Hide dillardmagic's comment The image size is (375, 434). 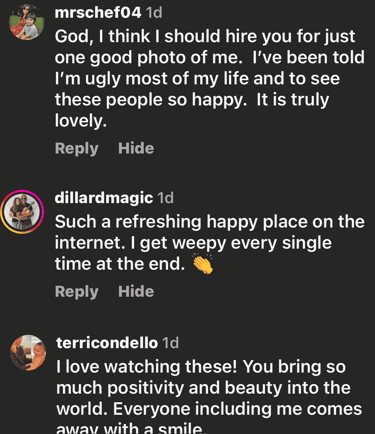pyautogui.click(x=136, y=291)
